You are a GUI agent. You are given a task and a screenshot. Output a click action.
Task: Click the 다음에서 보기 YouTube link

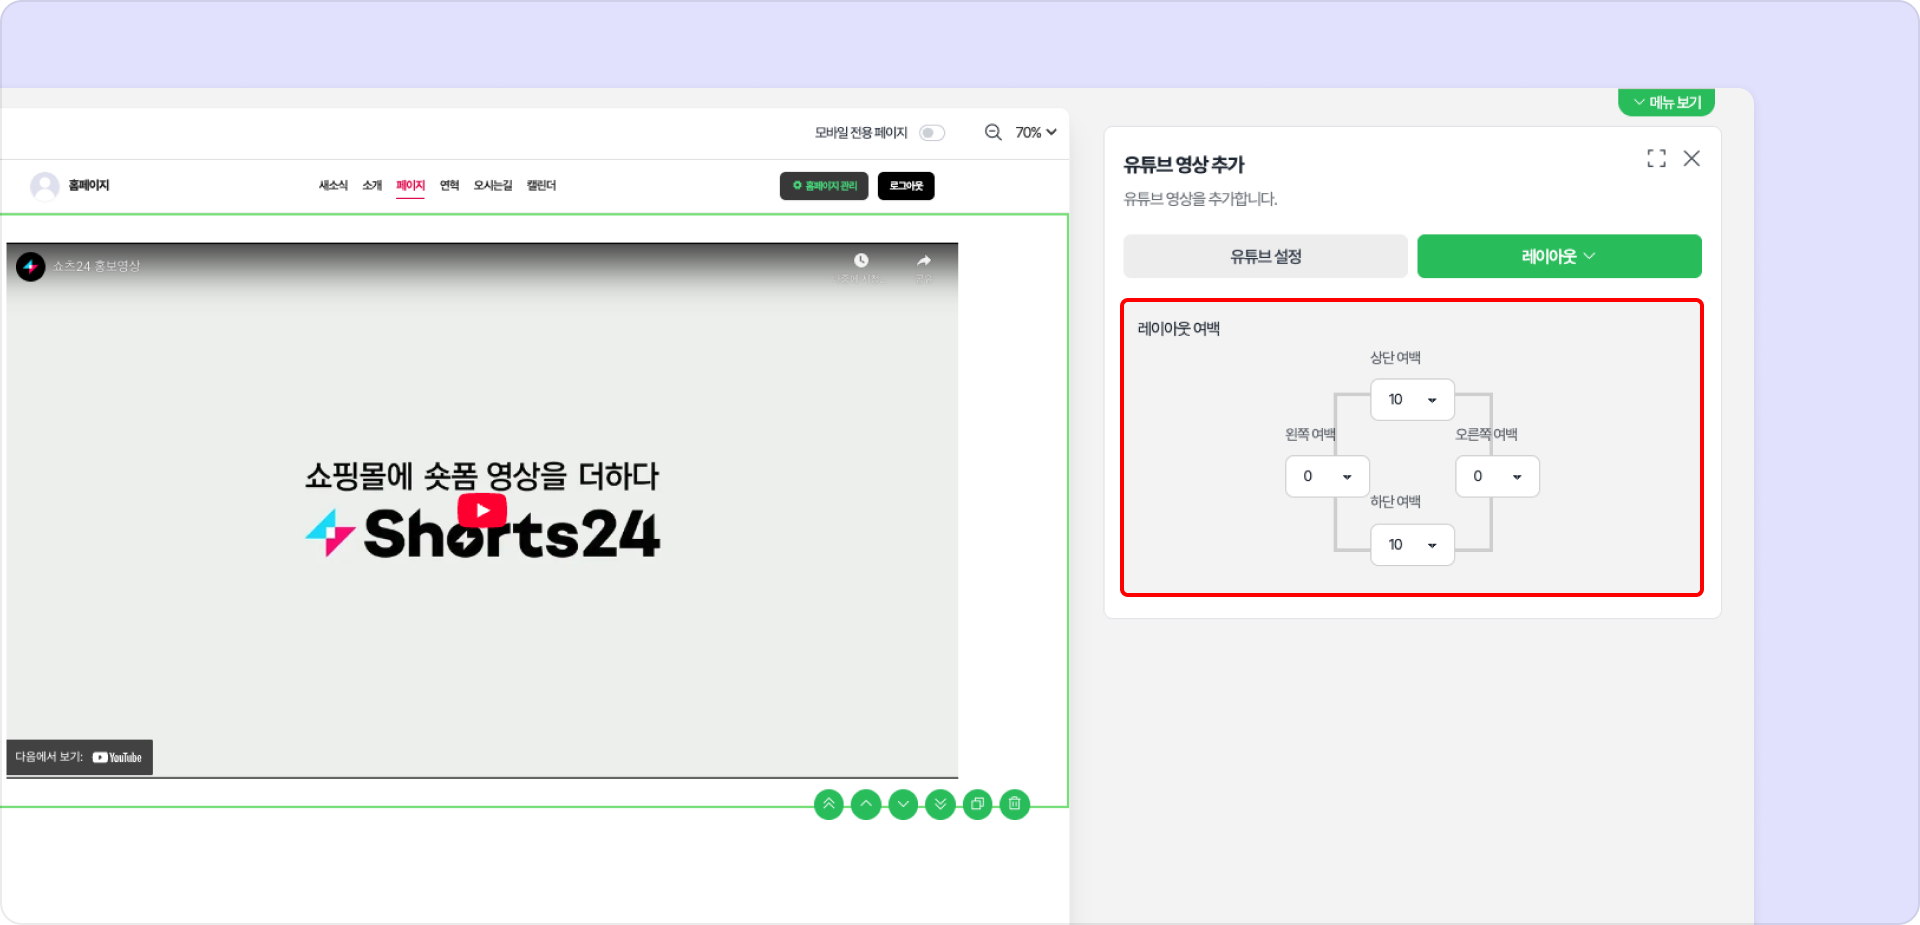pos(79,757)
